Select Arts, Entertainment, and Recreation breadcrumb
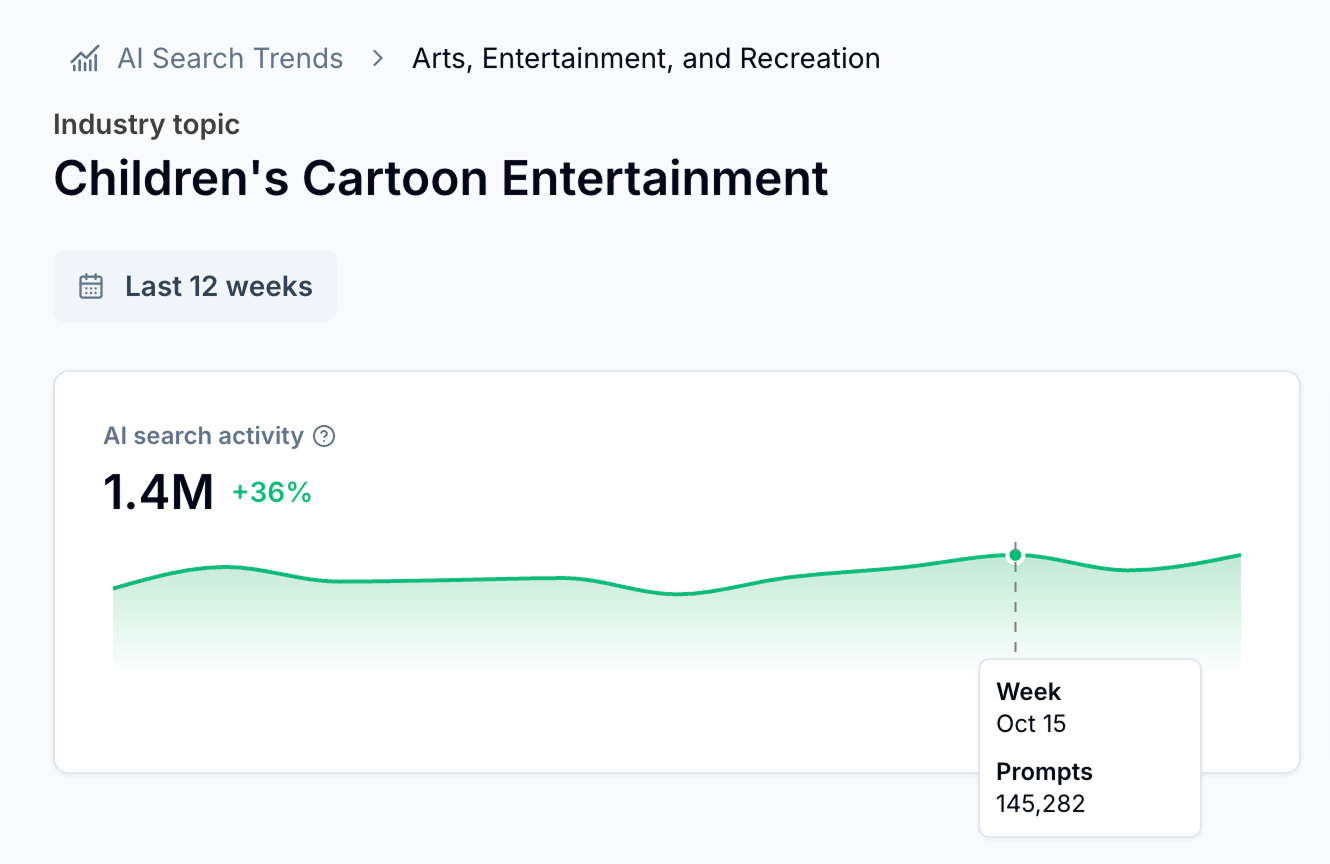The image size is (1330, 864). [646, 59]
